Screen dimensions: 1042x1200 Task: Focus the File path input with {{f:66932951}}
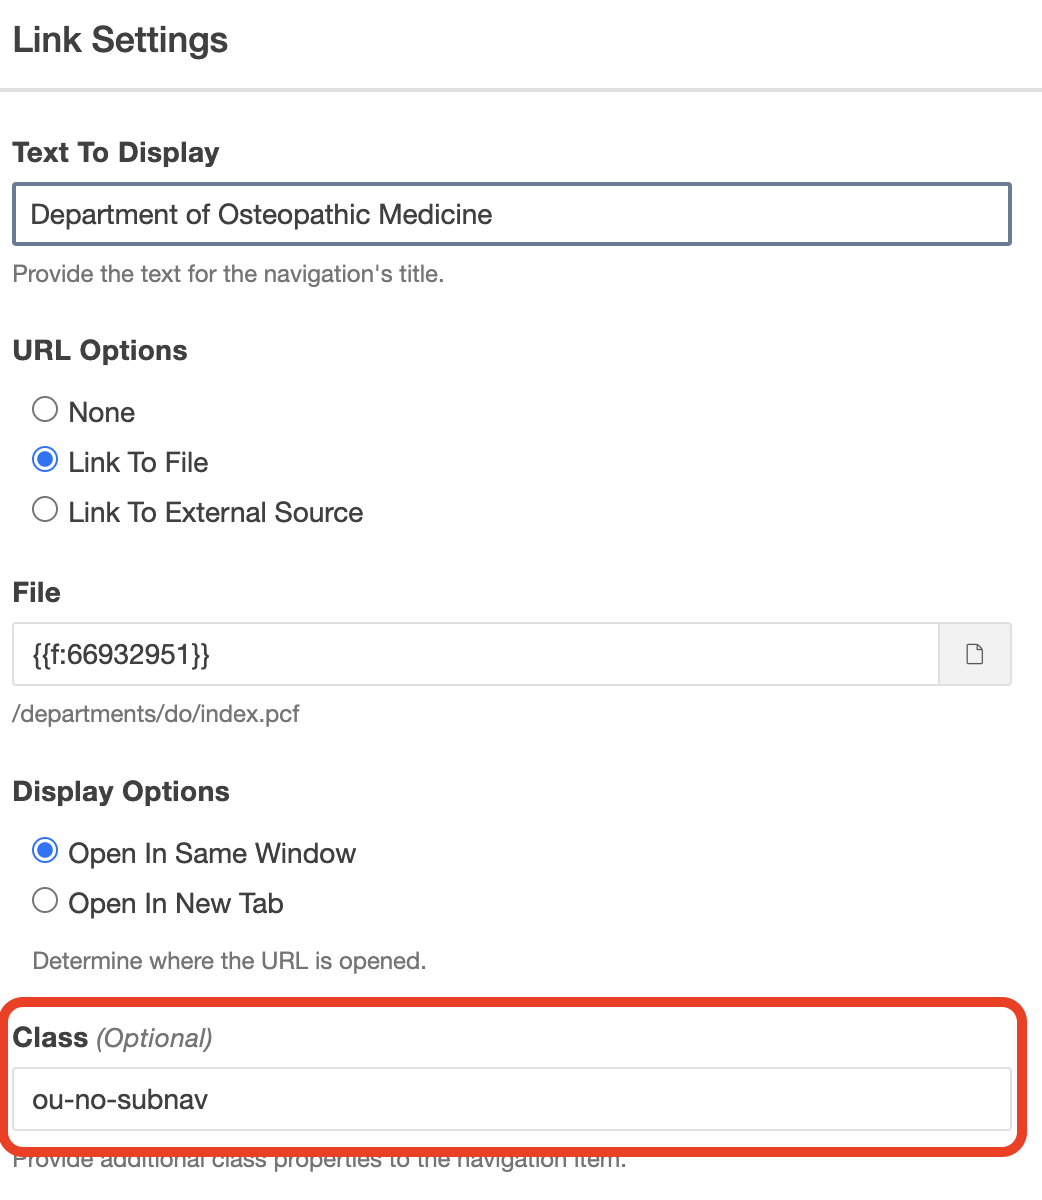[475, 655]
